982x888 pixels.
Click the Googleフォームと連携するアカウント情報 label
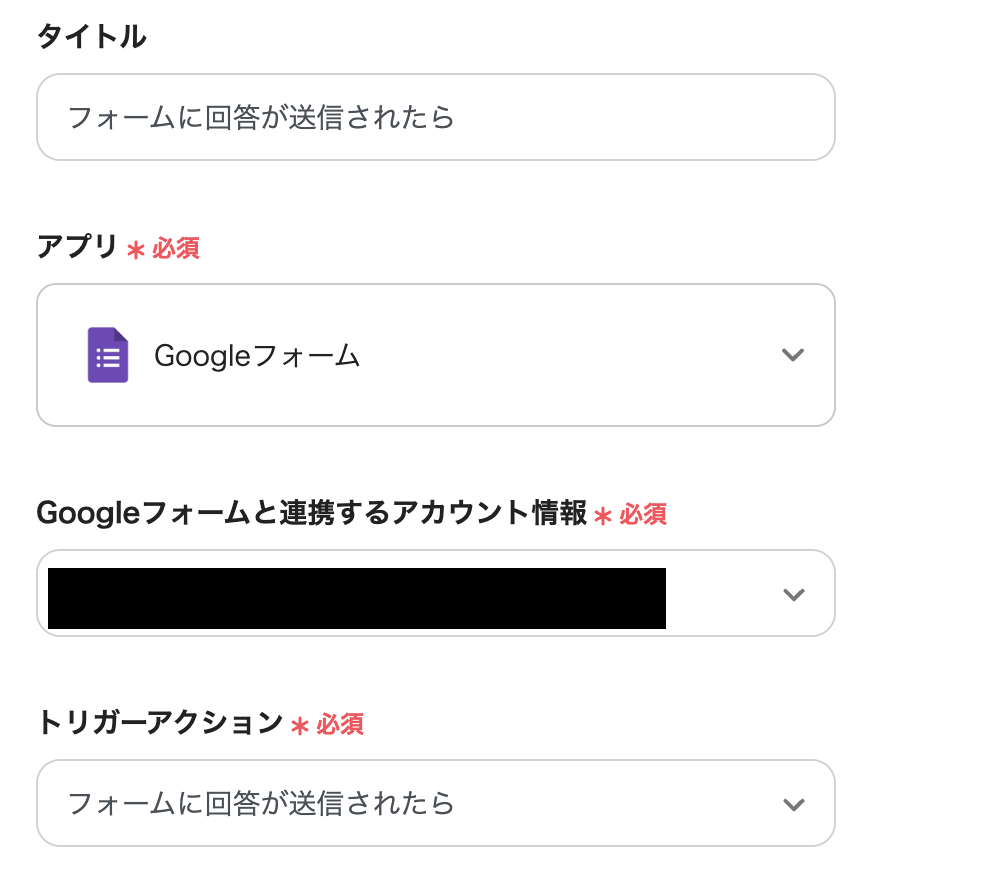pos(311,513)
